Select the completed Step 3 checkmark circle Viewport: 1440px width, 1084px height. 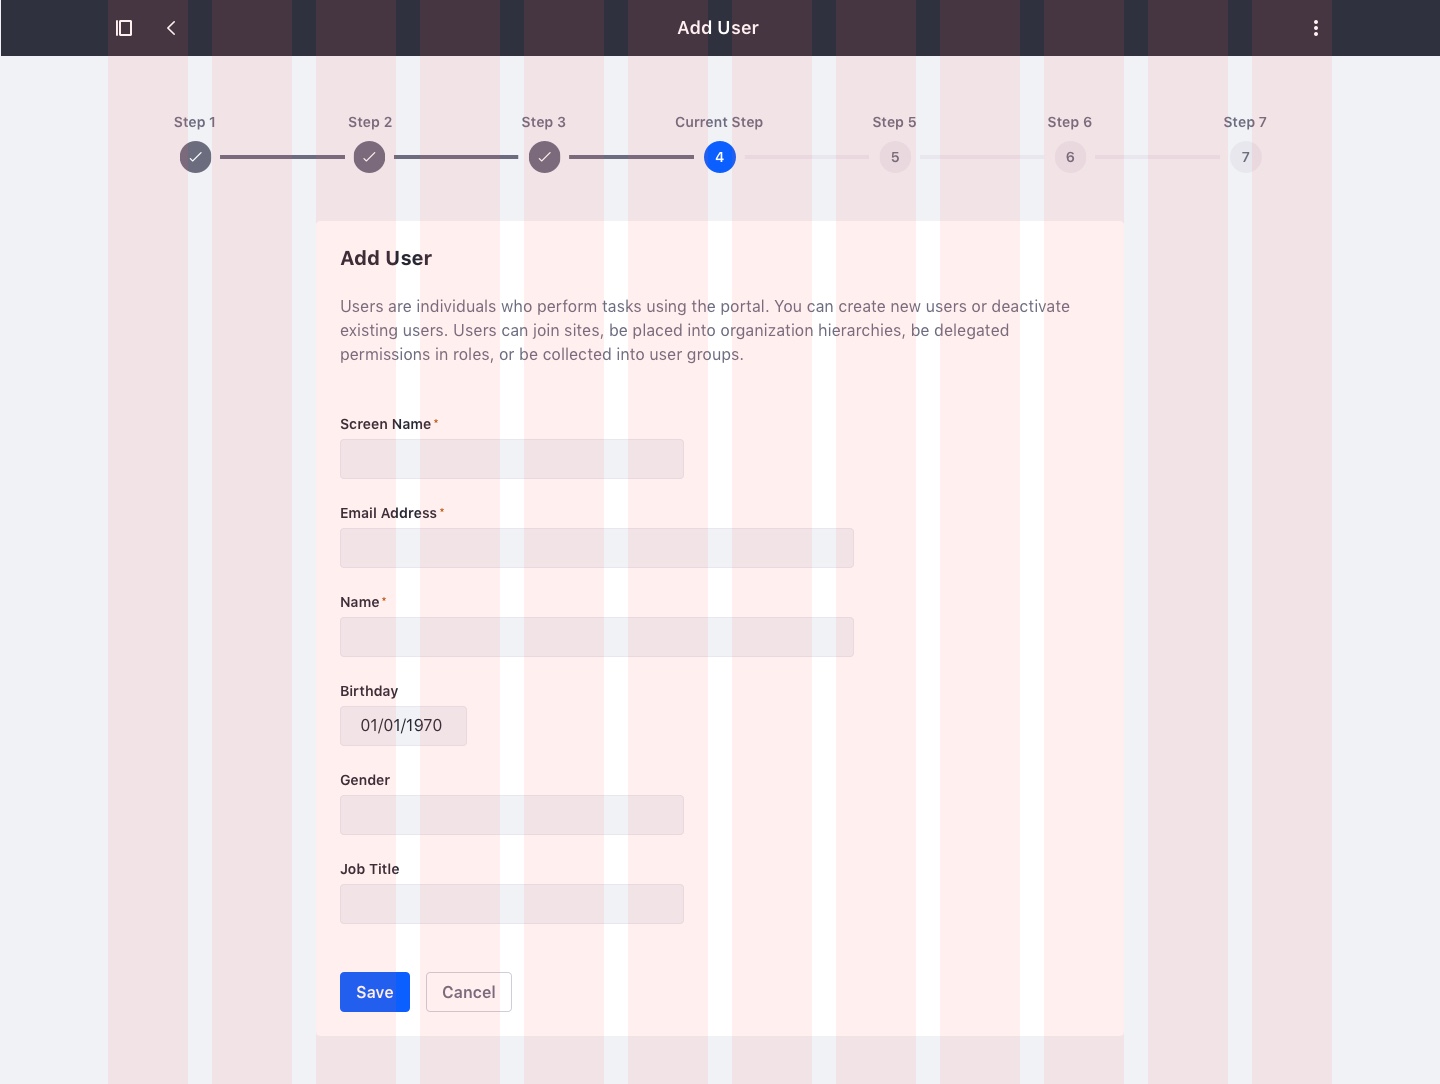[x=544, y=157]
